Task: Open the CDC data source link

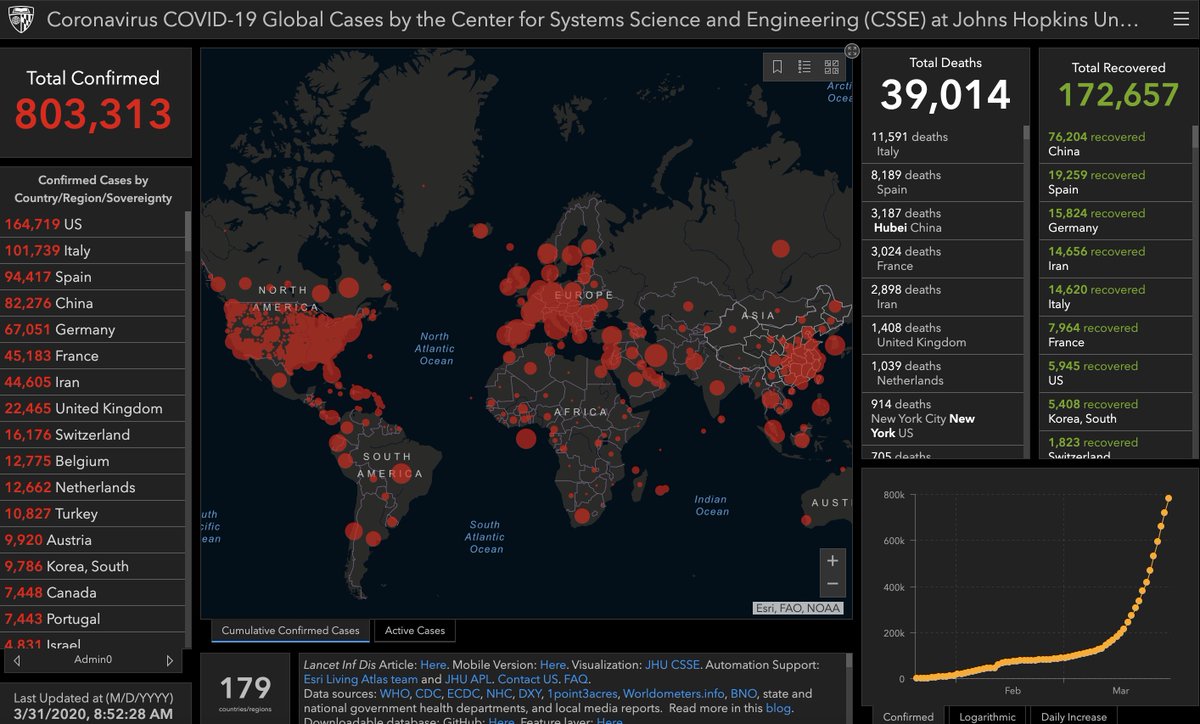Action: pos(427,693)
